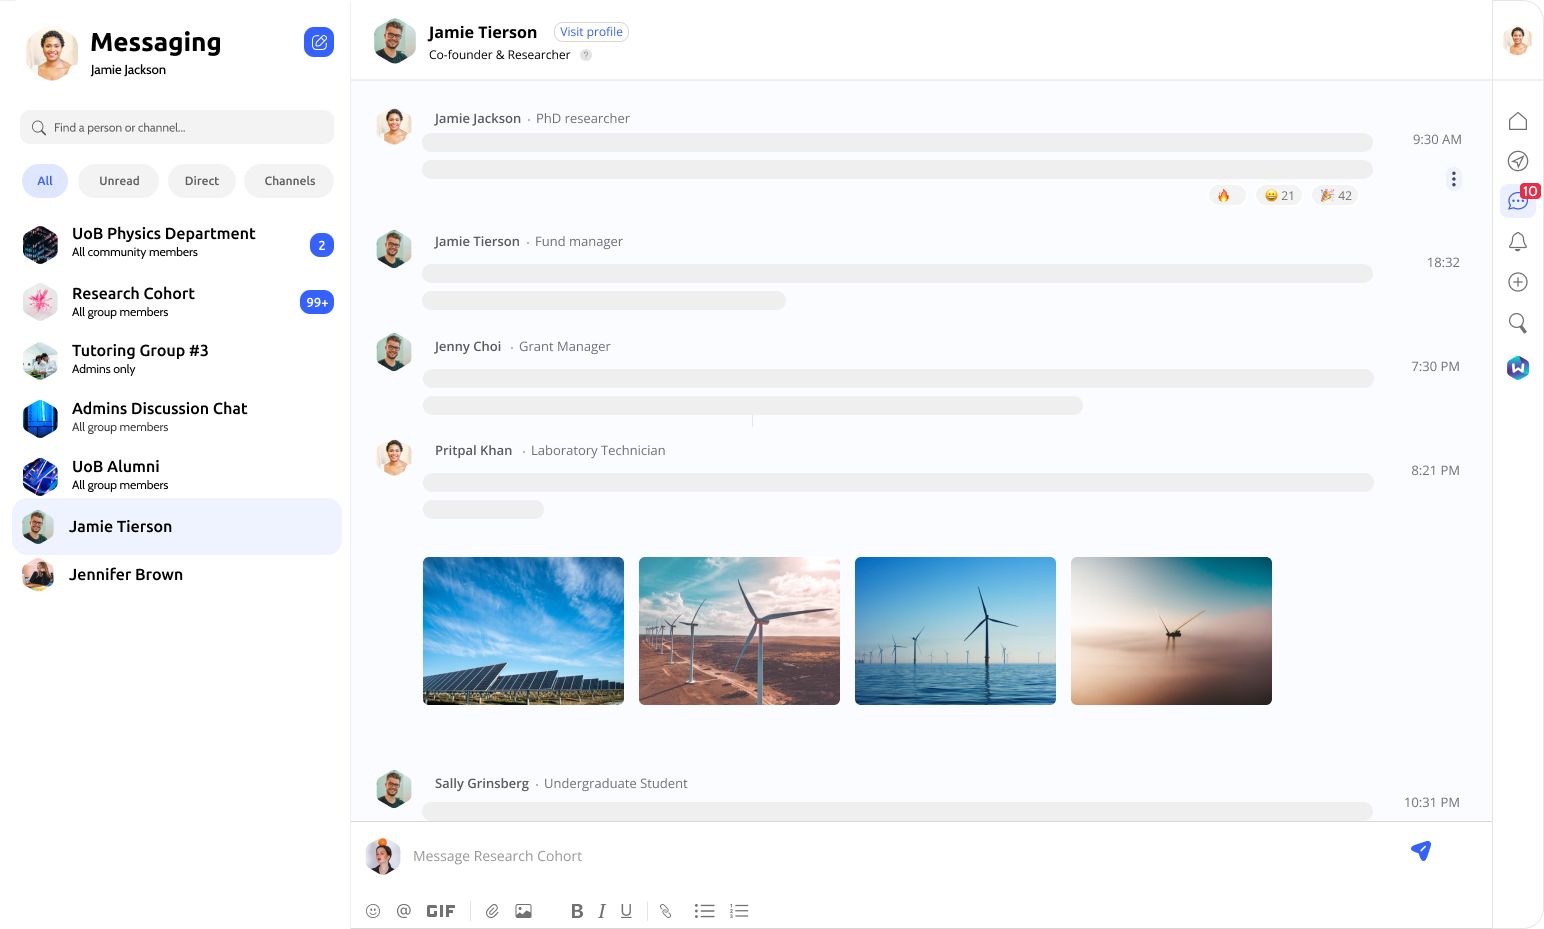This screenshot has width=1544, height=929.
Task: Click the Visit profile button
Action: pos(591,32)
